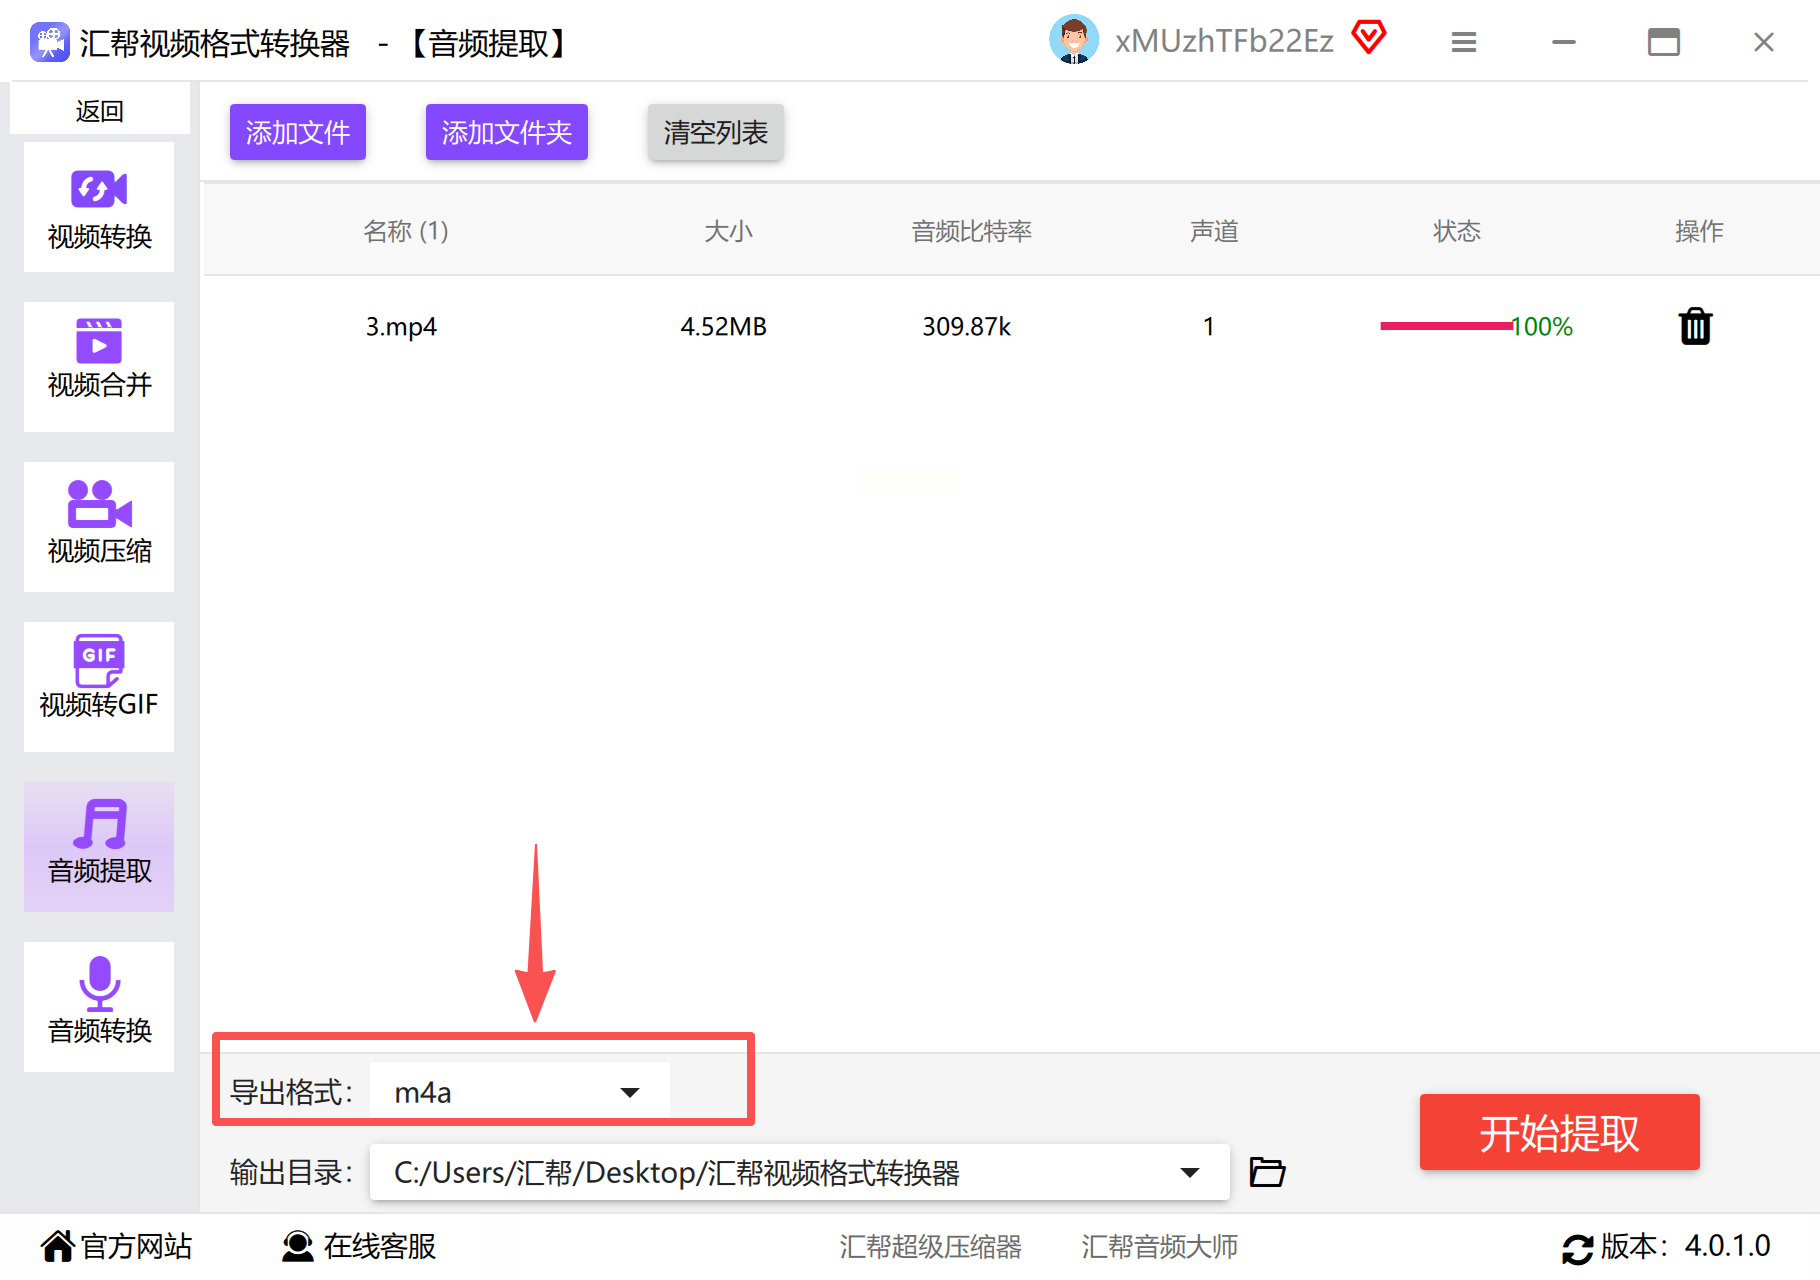Delete 3.mp4 with the trash icon

(x=1695, y=326)
